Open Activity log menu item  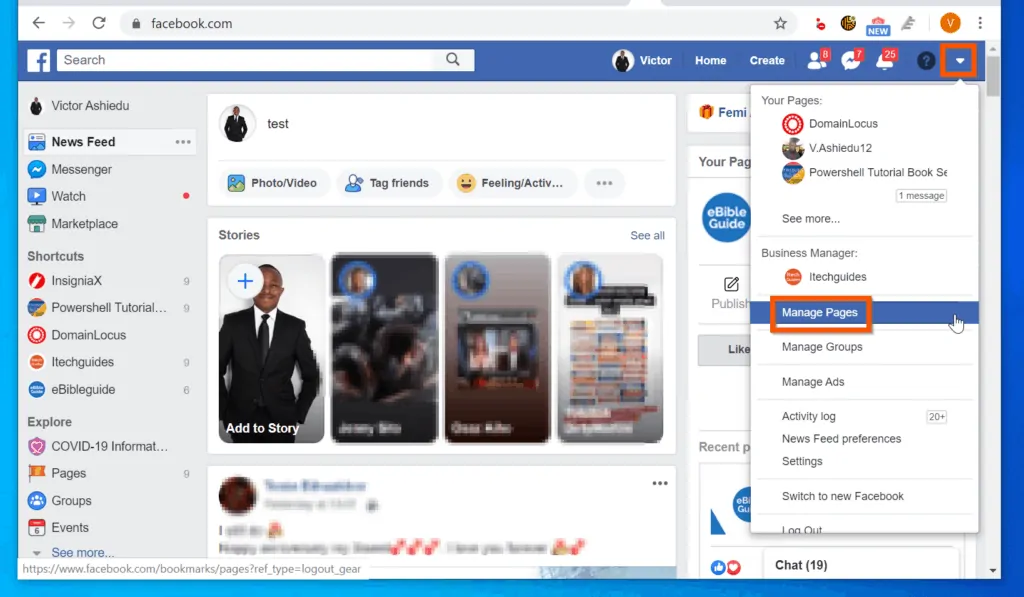[x=808, y=416]
